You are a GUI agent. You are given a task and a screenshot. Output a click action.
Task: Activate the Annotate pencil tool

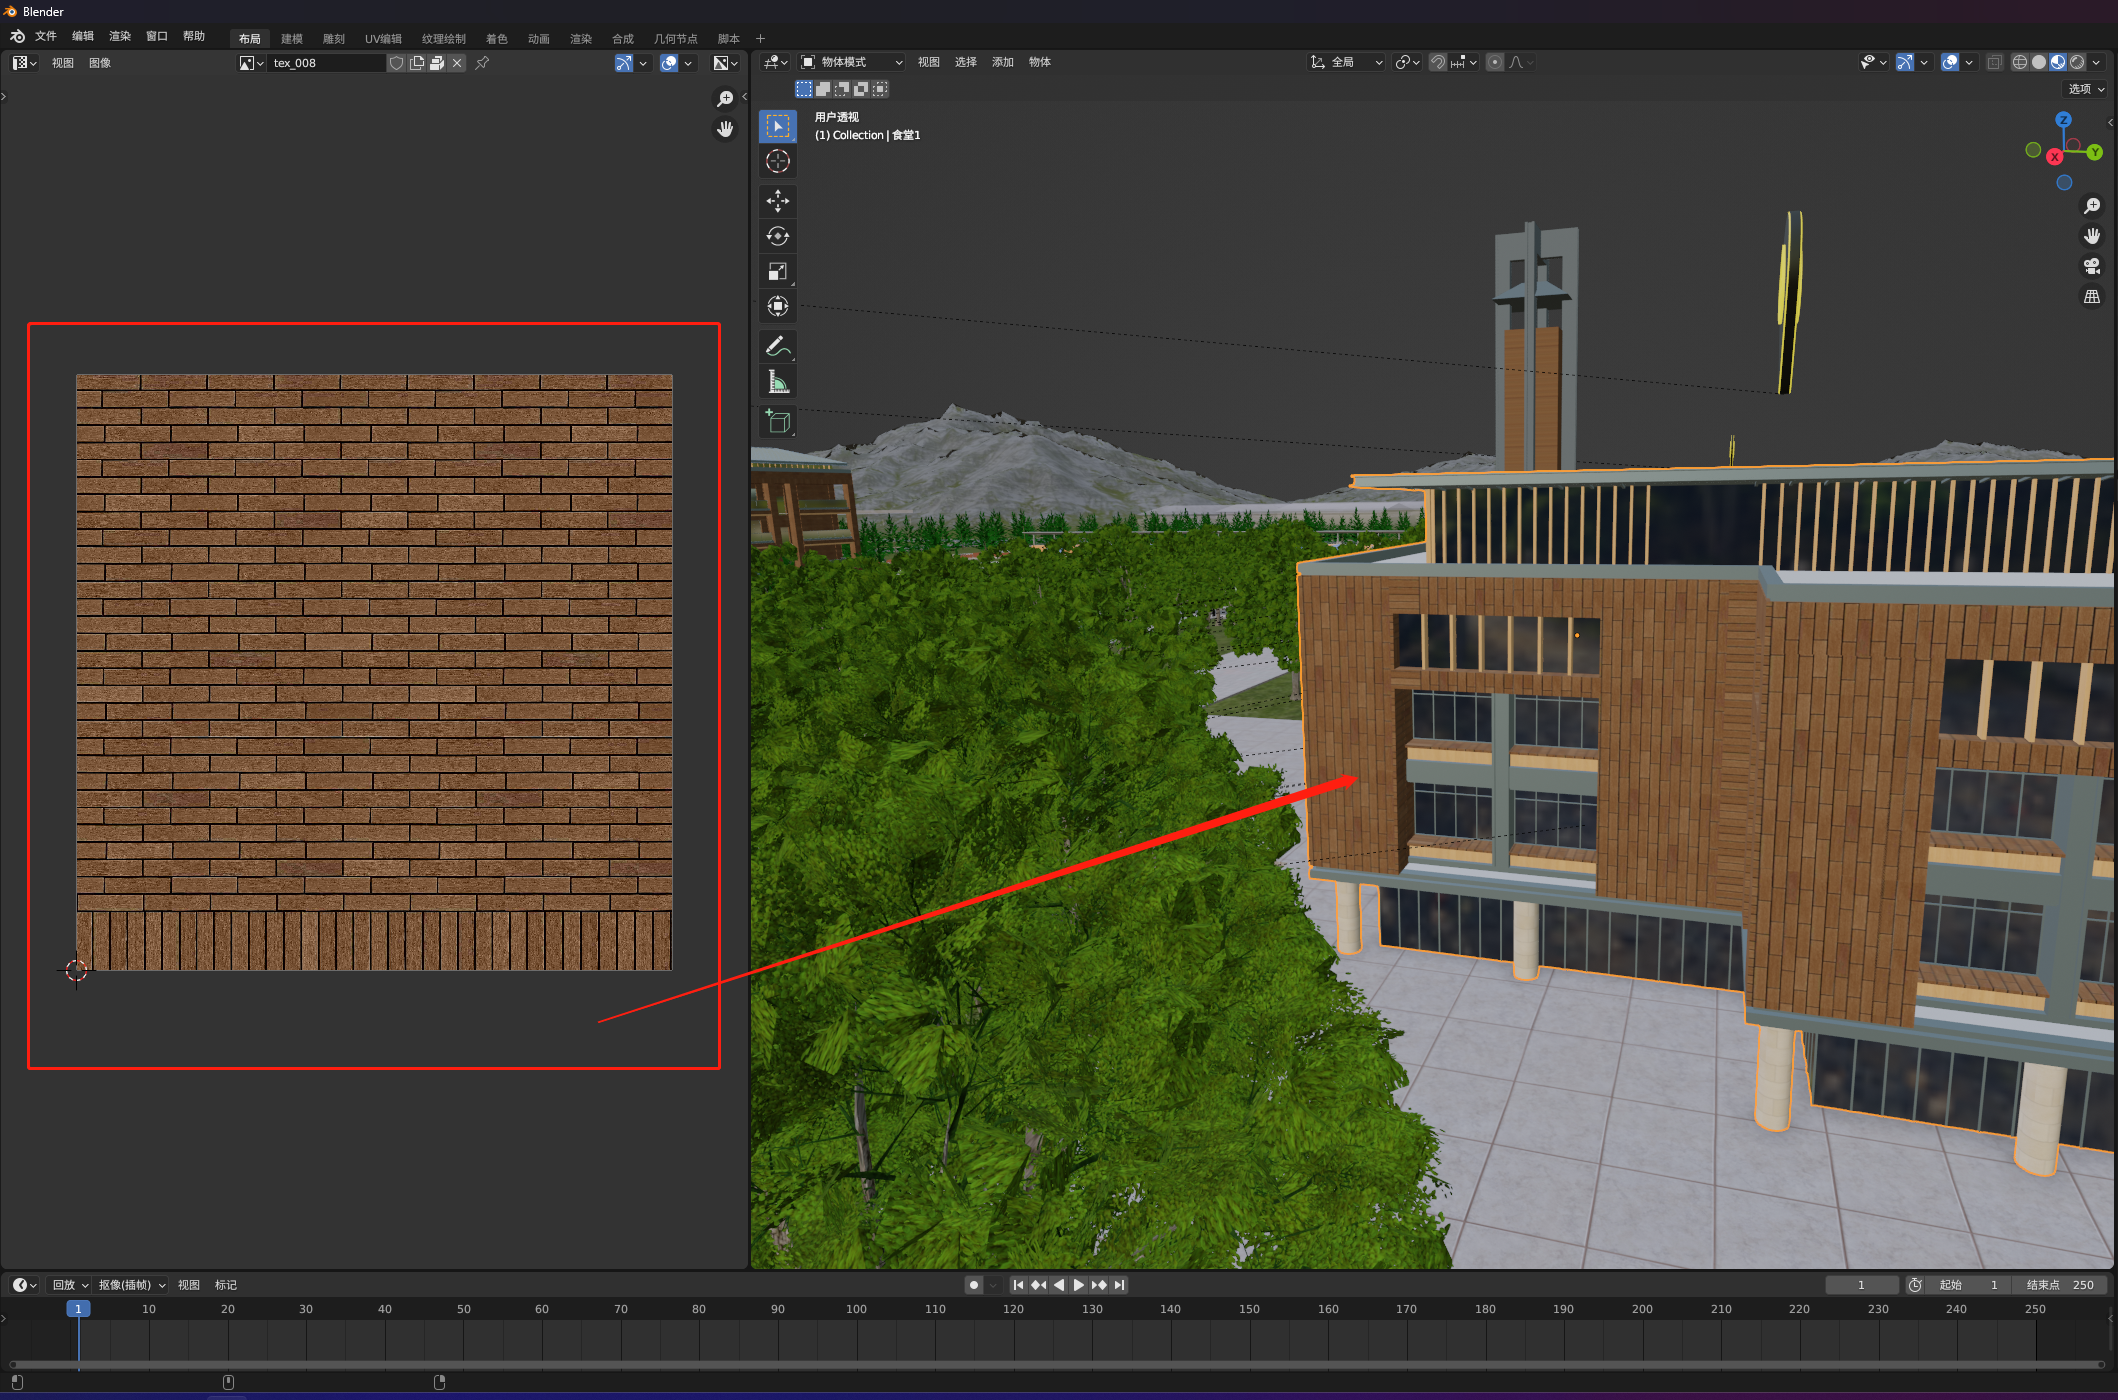pos(777,346)
